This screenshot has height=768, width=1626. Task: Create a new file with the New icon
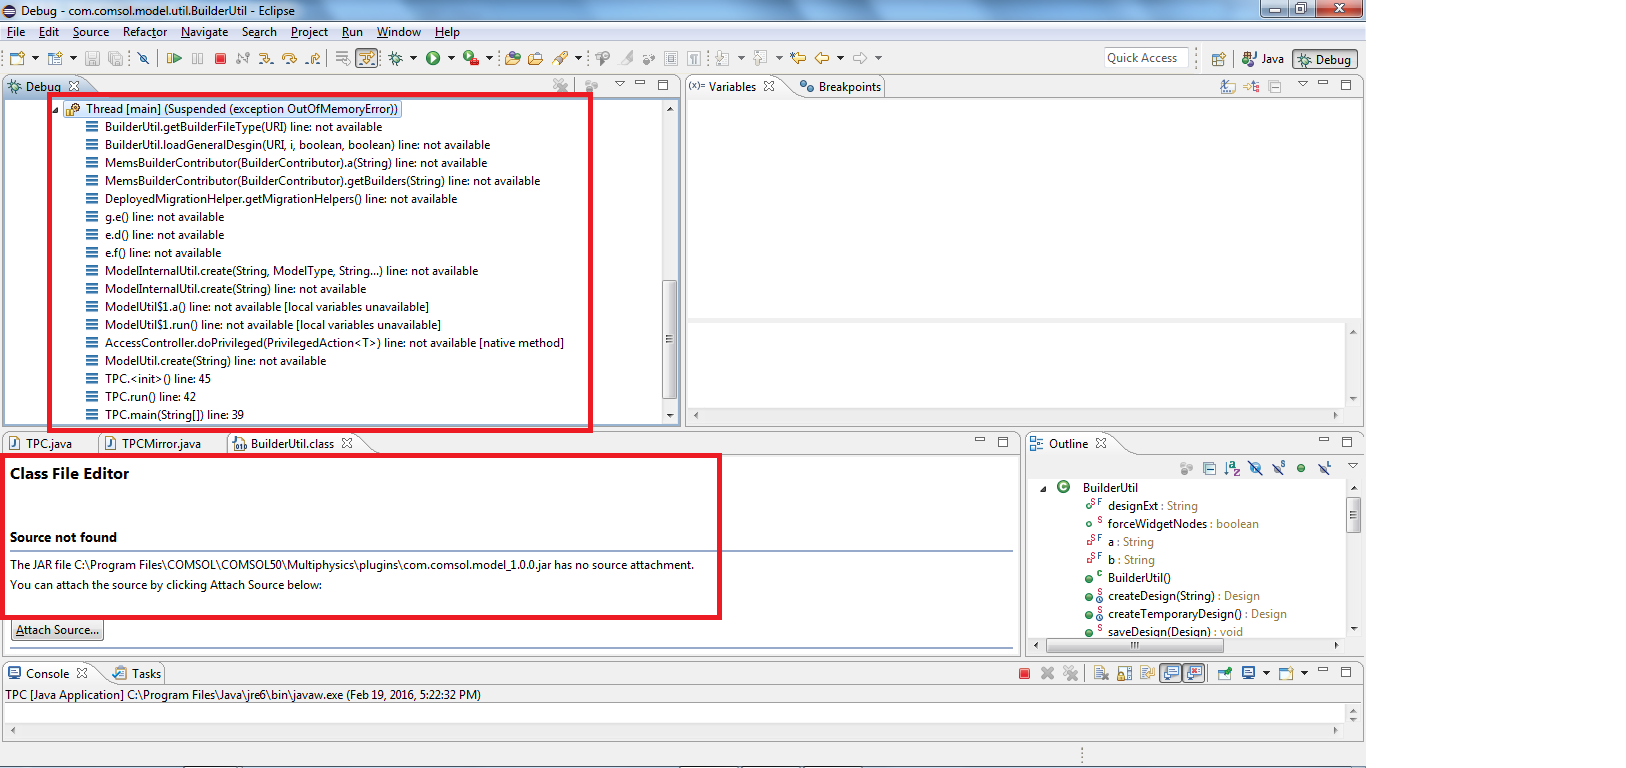coord(17,58)
